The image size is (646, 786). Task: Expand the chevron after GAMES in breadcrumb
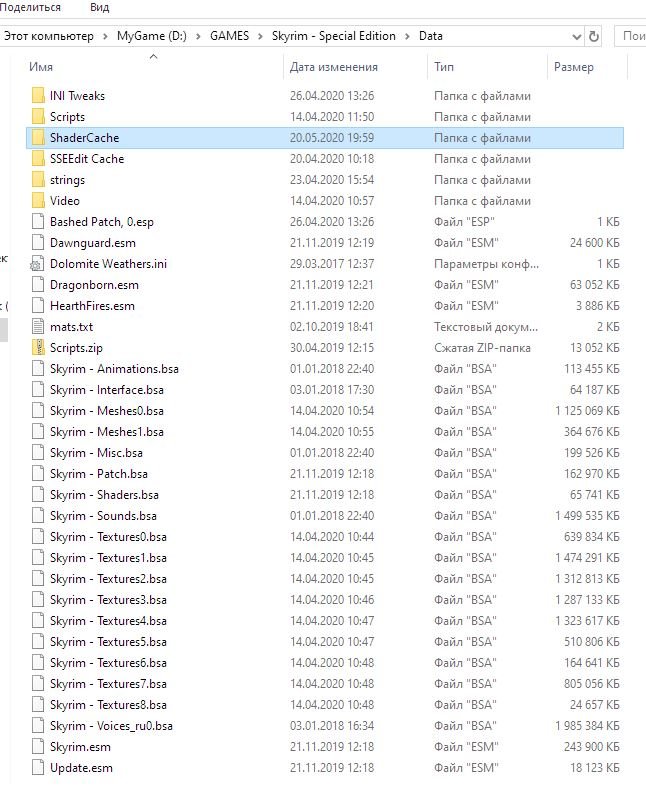263,36
